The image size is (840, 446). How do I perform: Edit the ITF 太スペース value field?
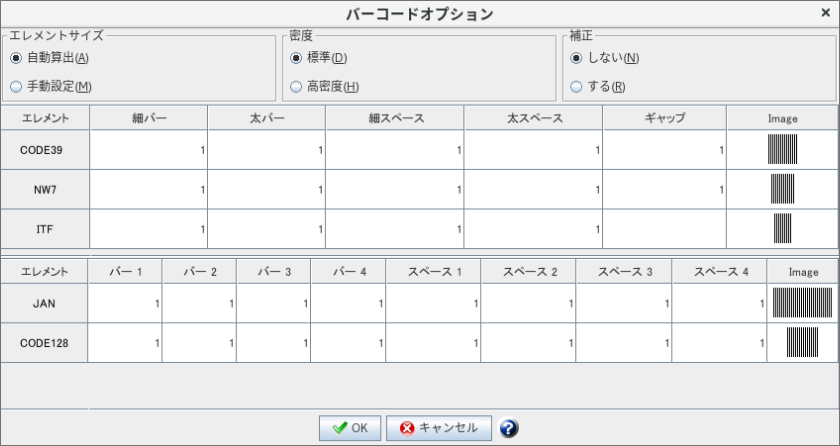(x=533, y=229)
